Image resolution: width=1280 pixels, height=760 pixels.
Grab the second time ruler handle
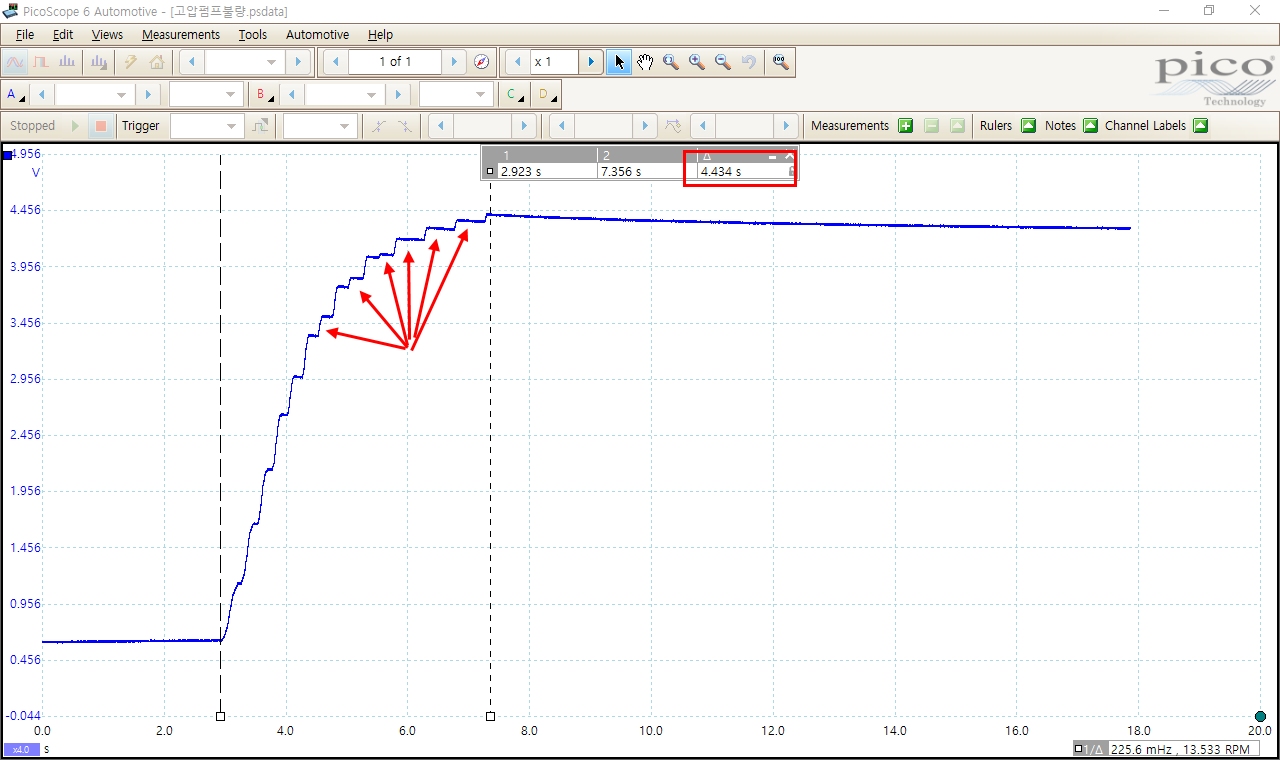tap(490, 716)
